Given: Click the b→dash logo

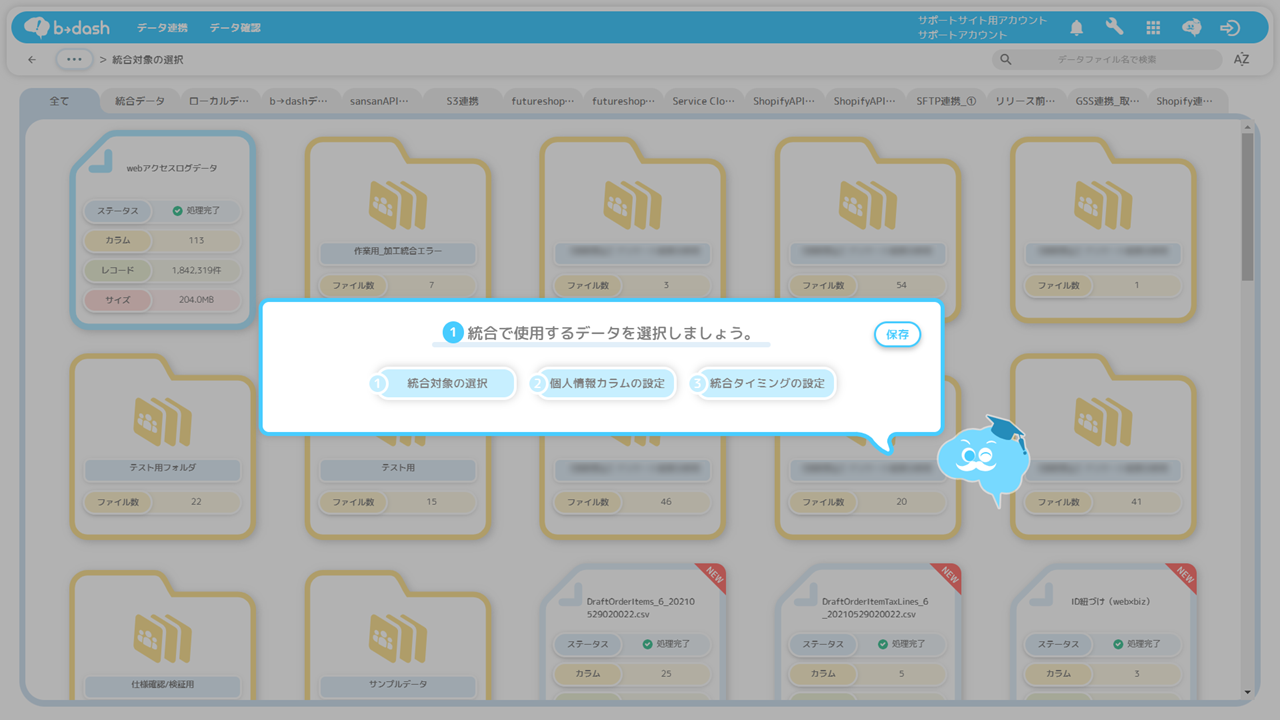Looking at the screenshot, I should (67, 27).
